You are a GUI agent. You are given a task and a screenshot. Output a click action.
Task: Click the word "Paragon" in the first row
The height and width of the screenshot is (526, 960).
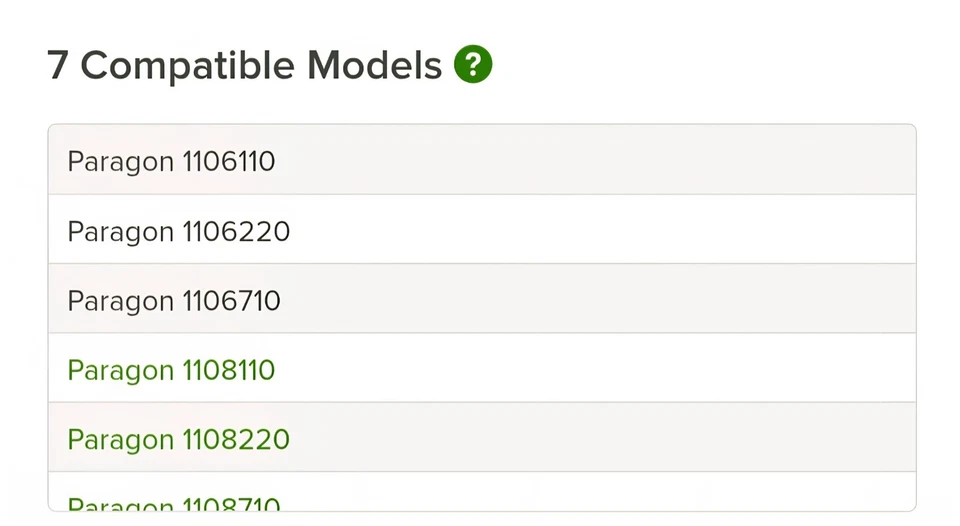point(120,162)
